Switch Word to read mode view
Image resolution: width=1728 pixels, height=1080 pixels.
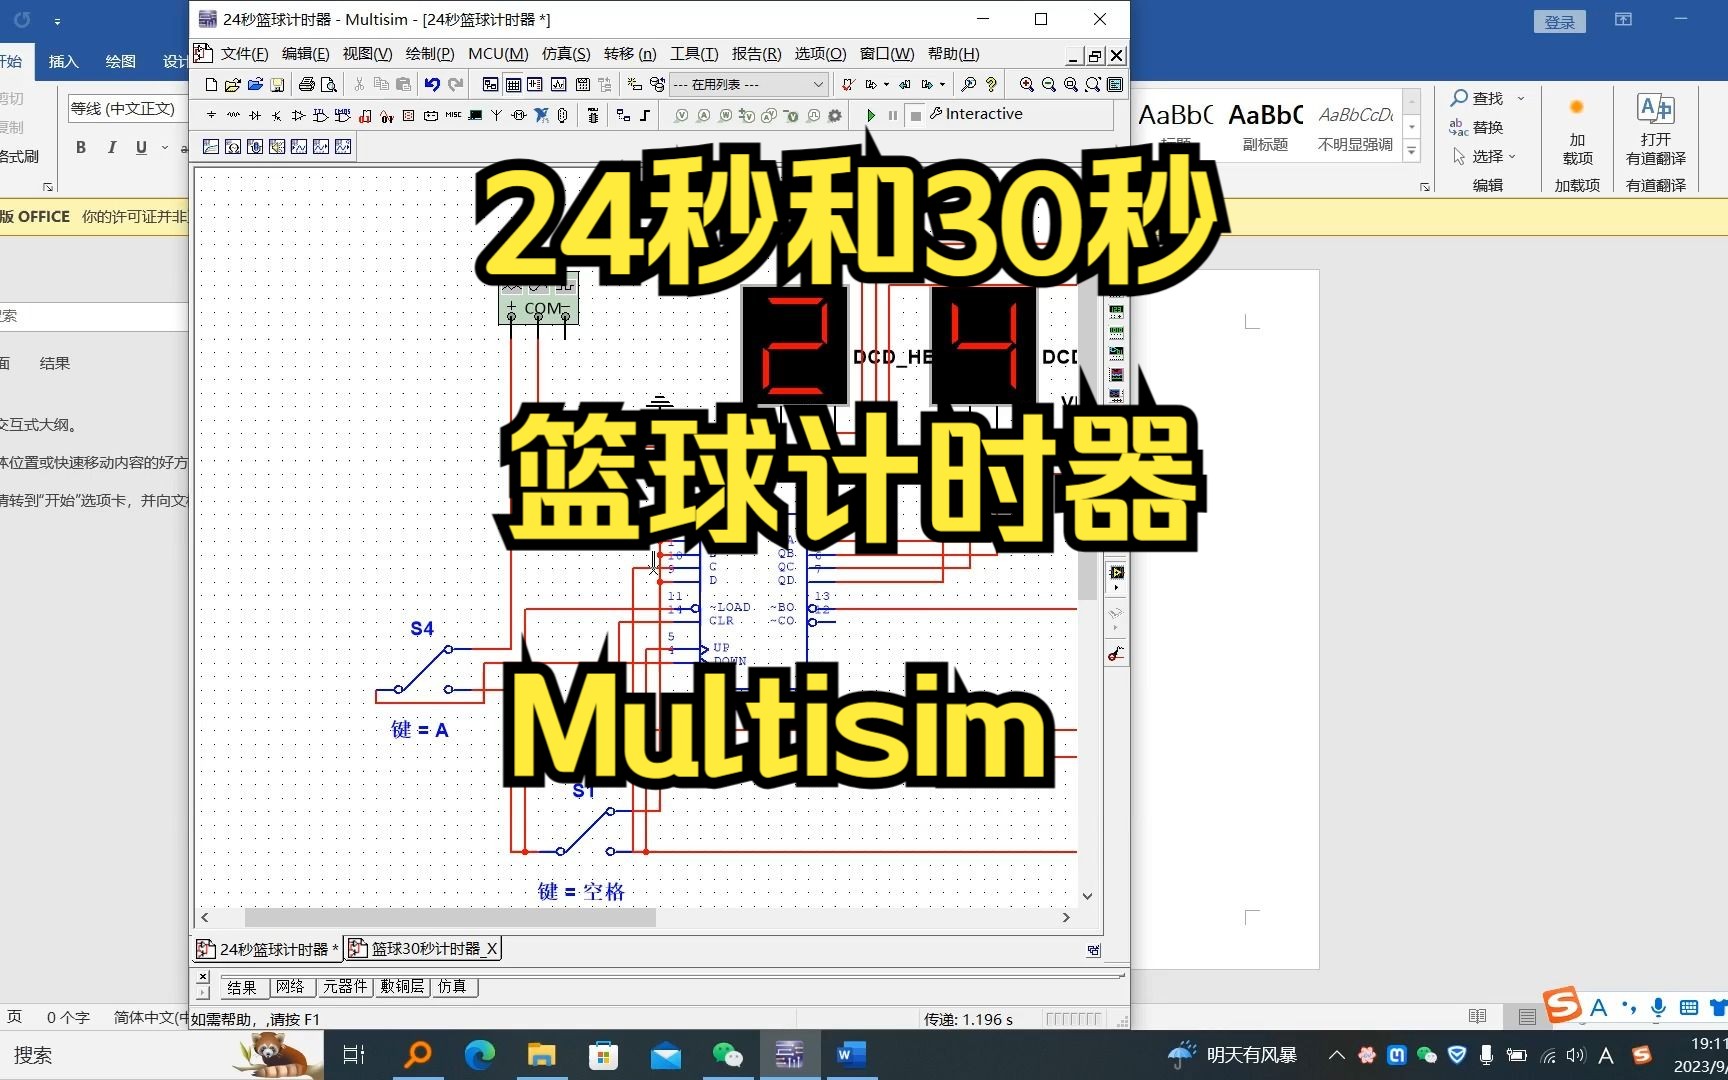(1477, 1017)
